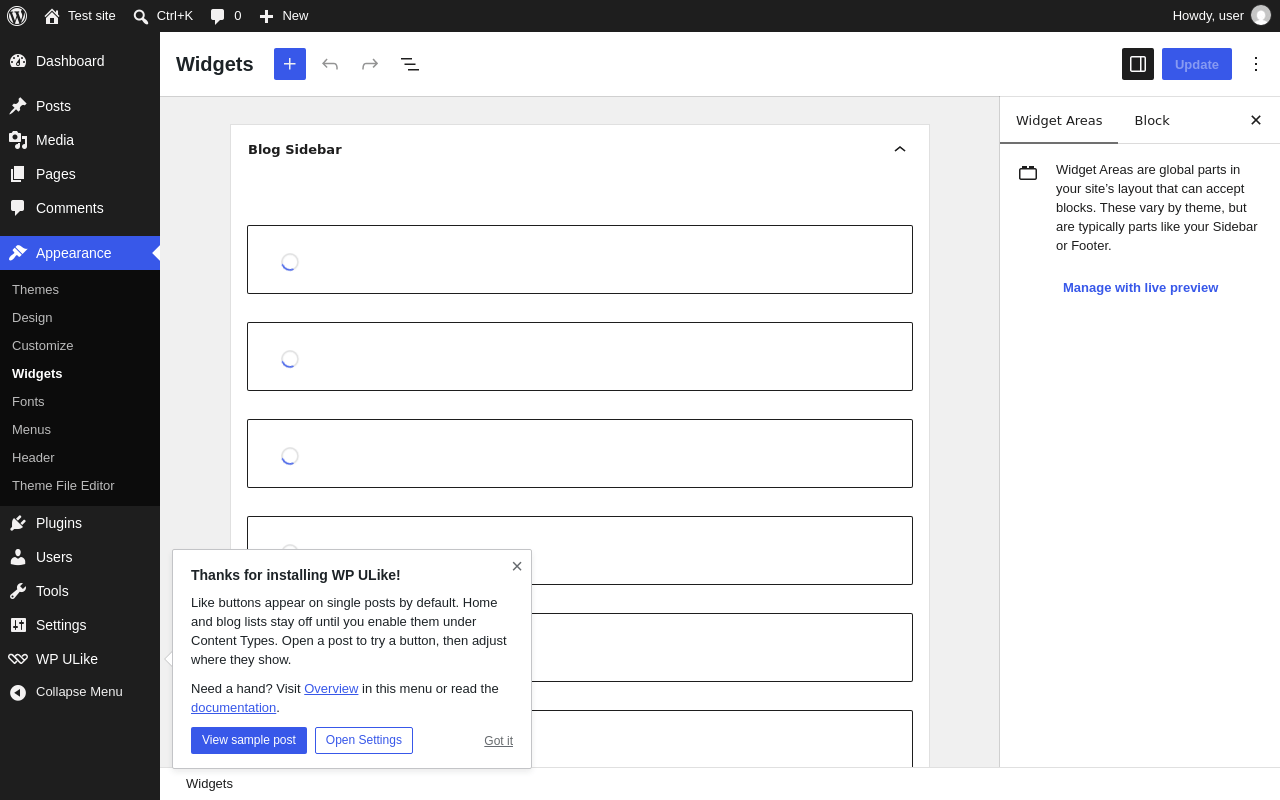Viewport: 1280px width, 800px height.
Task: Toggle the Settings sidebar panel icon
Action: (1138, 64)
